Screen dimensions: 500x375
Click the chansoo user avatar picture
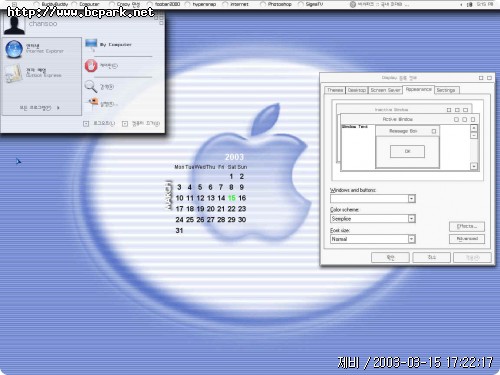point(14,25)
